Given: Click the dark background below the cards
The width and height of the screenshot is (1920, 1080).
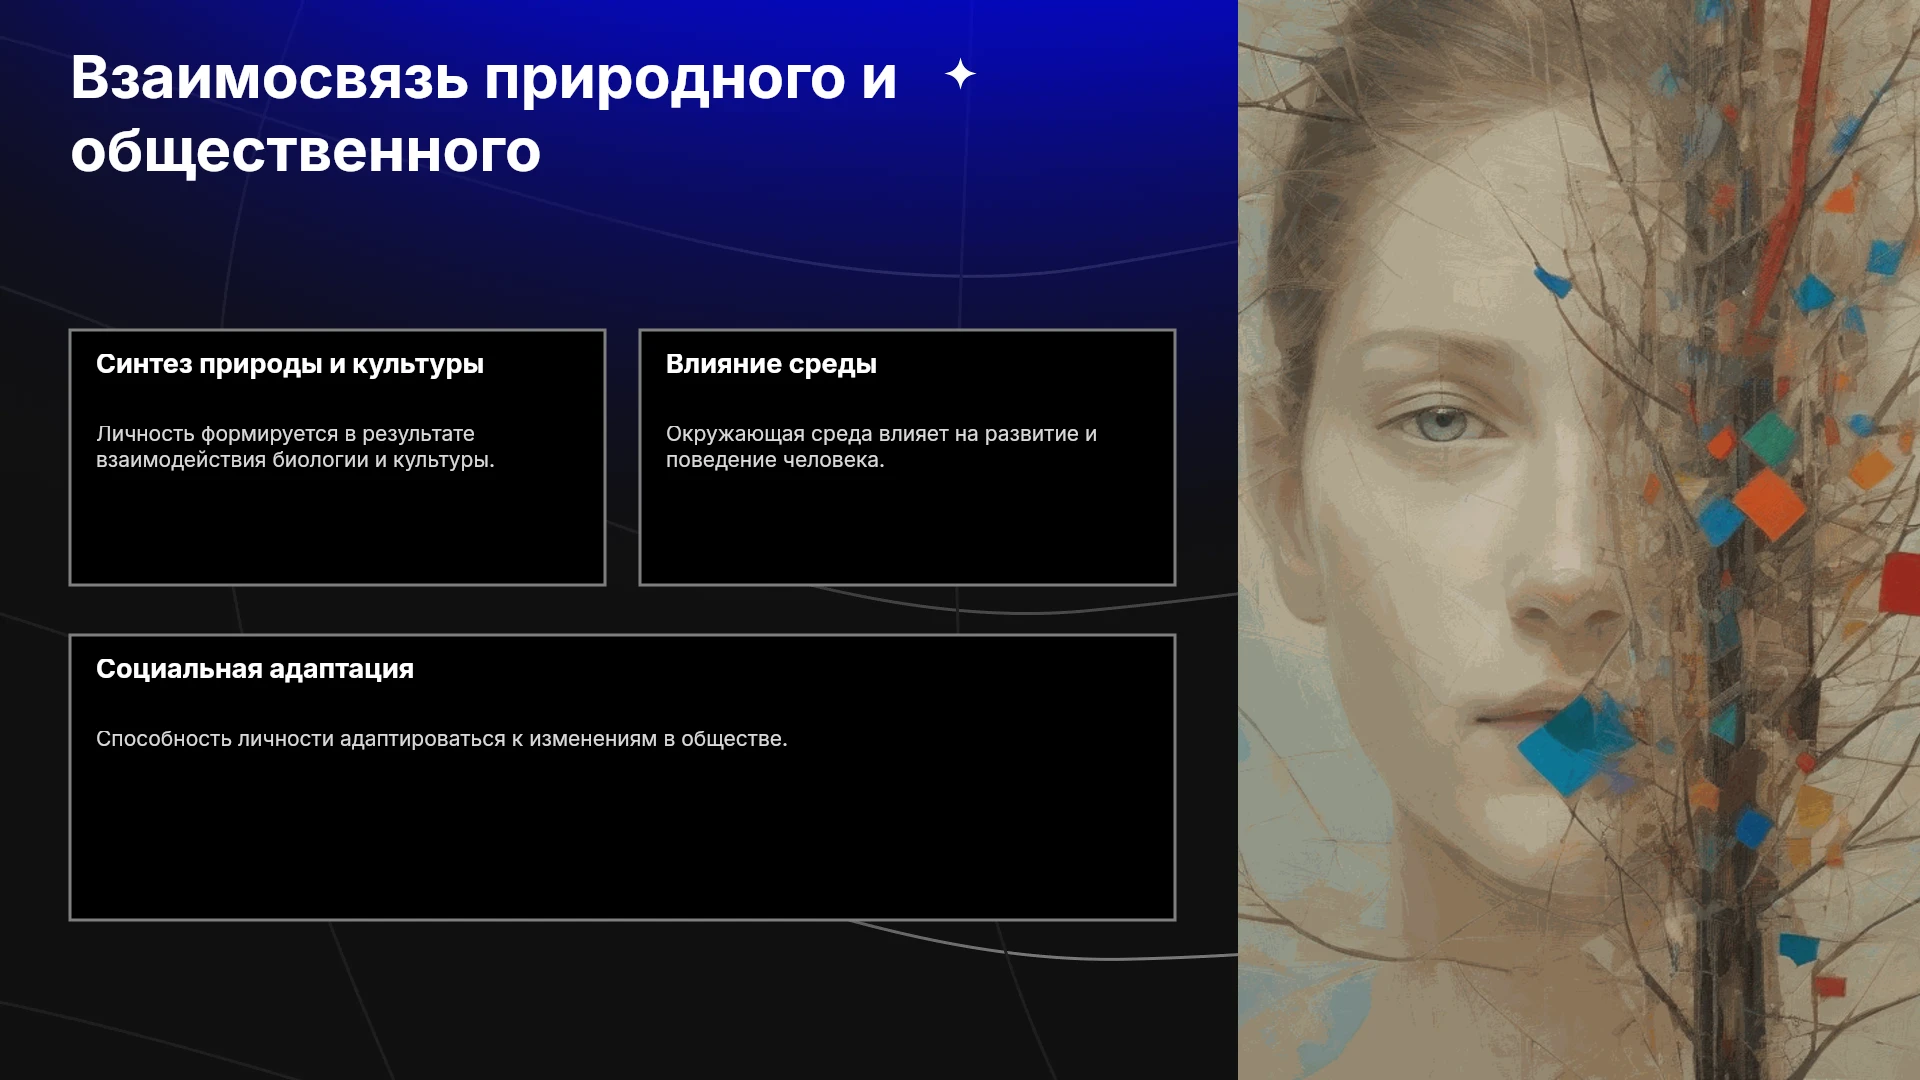Looking at the screenshot, I should (x=620, y=1000).
